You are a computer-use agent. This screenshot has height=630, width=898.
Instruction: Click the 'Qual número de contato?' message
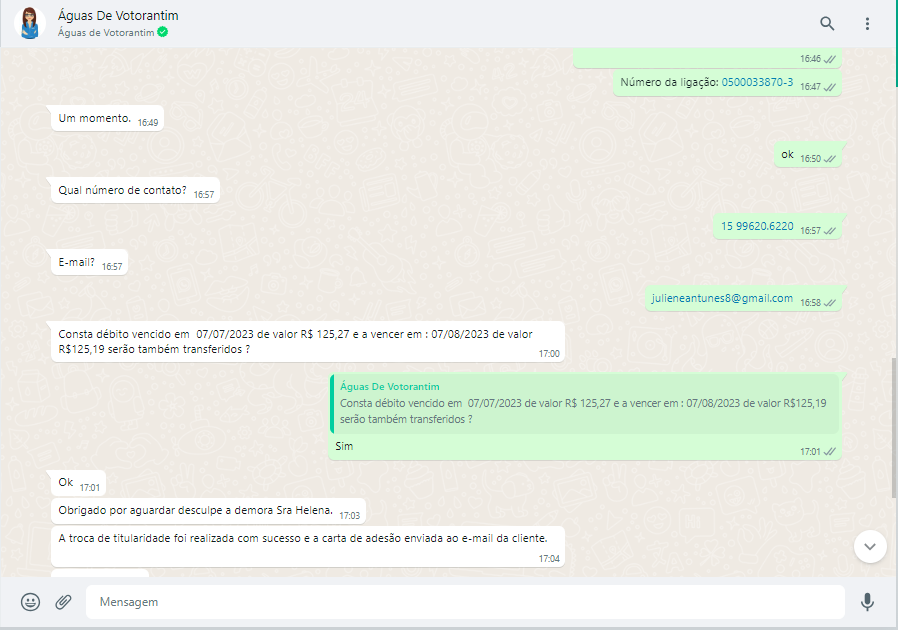122,190
